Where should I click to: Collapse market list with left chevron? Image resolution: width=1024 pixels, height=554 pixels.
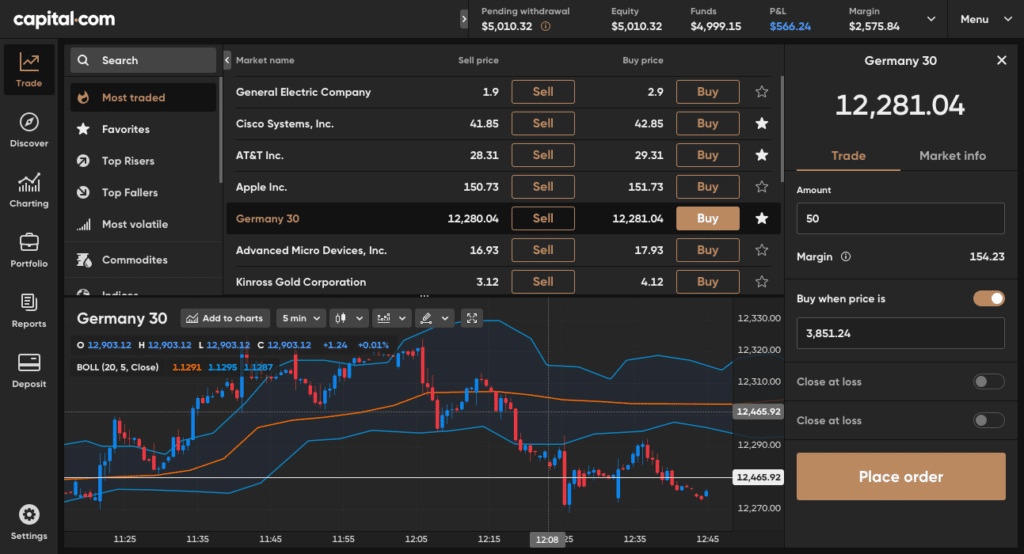(227, 60)
